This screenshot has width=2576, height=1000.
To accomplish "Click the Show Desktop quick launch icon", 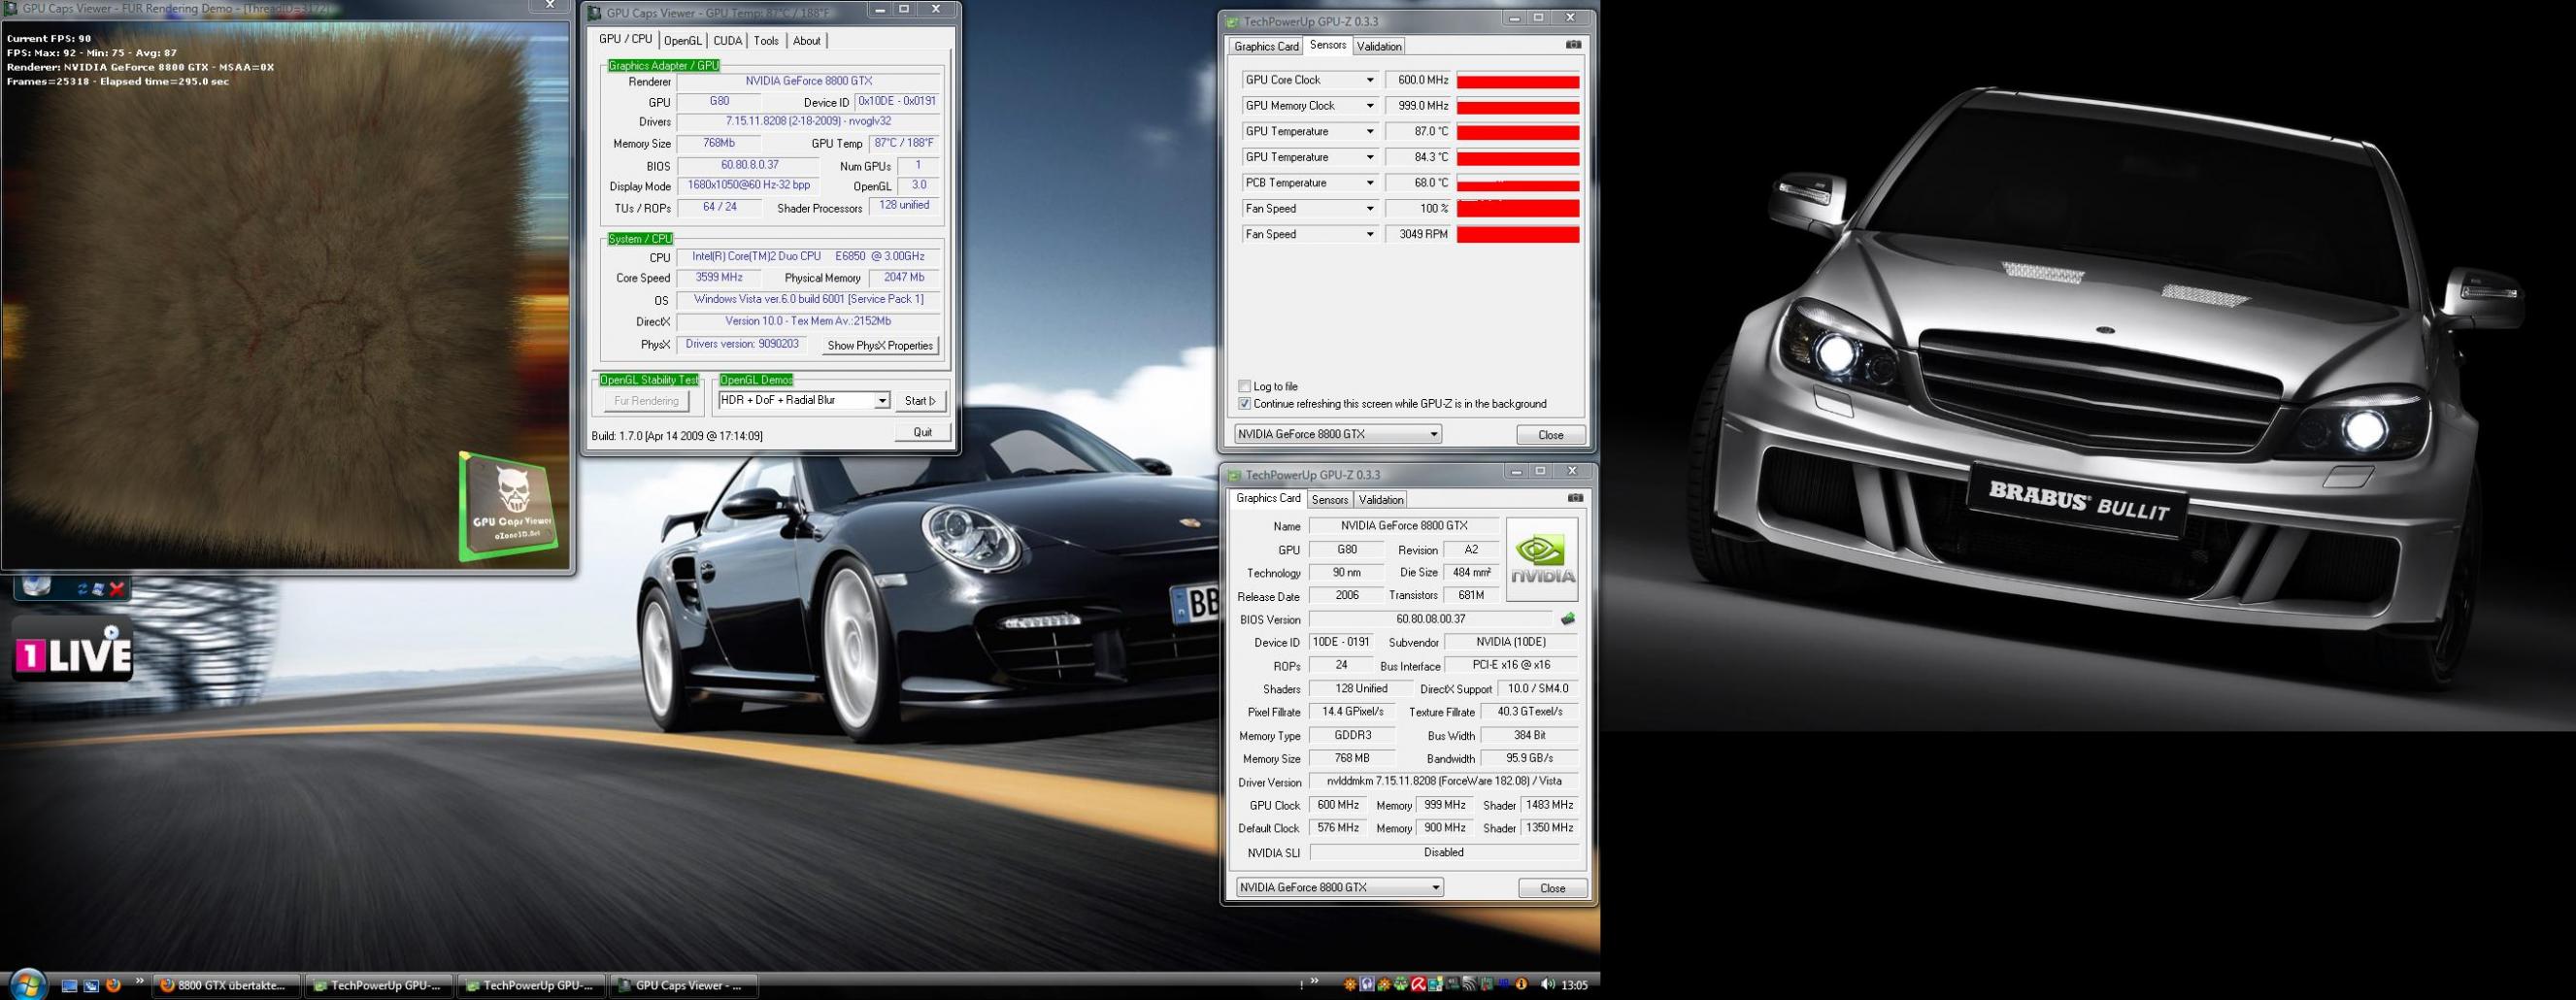I will 69,986.
